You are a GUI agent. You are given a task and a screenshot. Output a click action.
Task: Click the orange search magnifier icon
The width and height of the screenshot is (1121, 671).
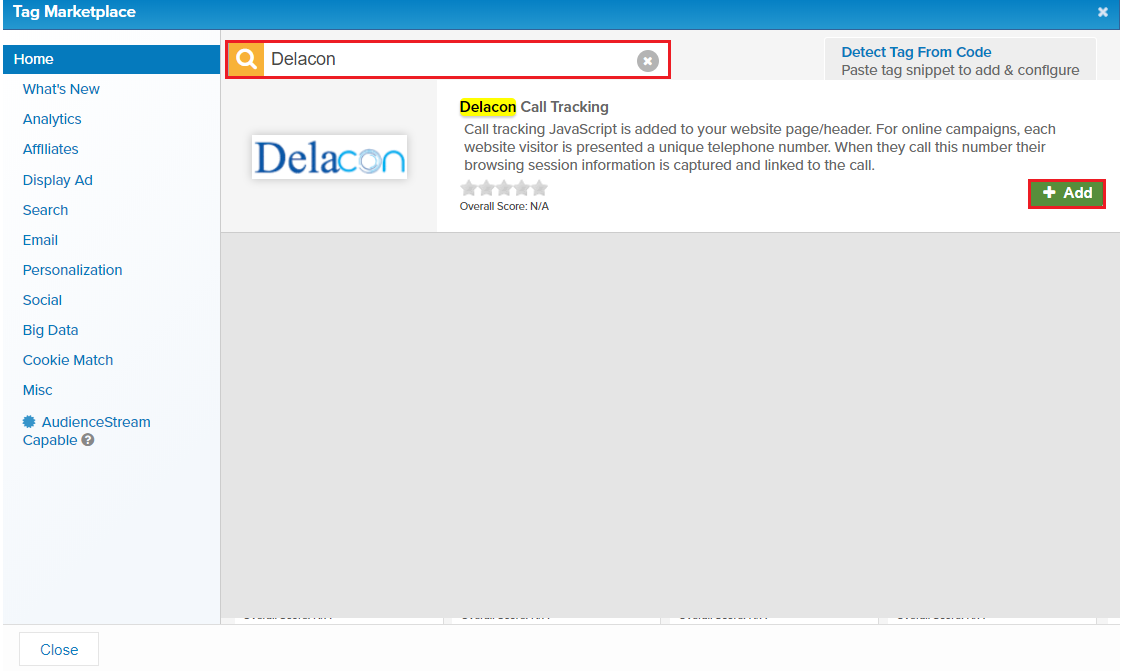(246, 59)
